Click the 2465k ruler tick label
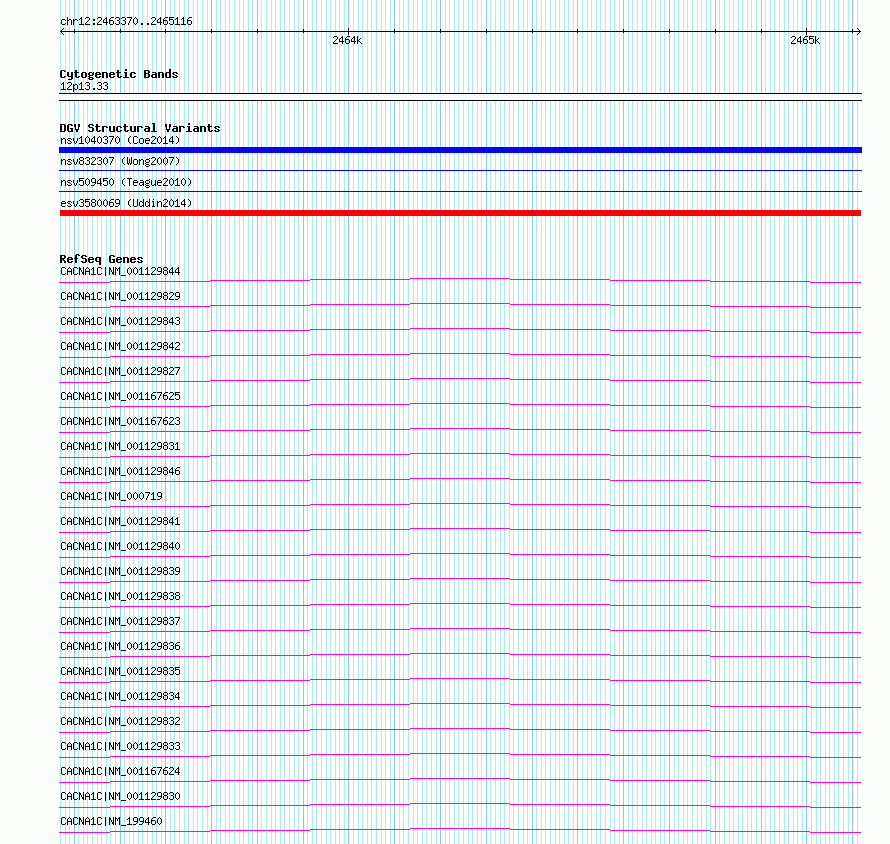890x844 pixels. tap(805, 40)
